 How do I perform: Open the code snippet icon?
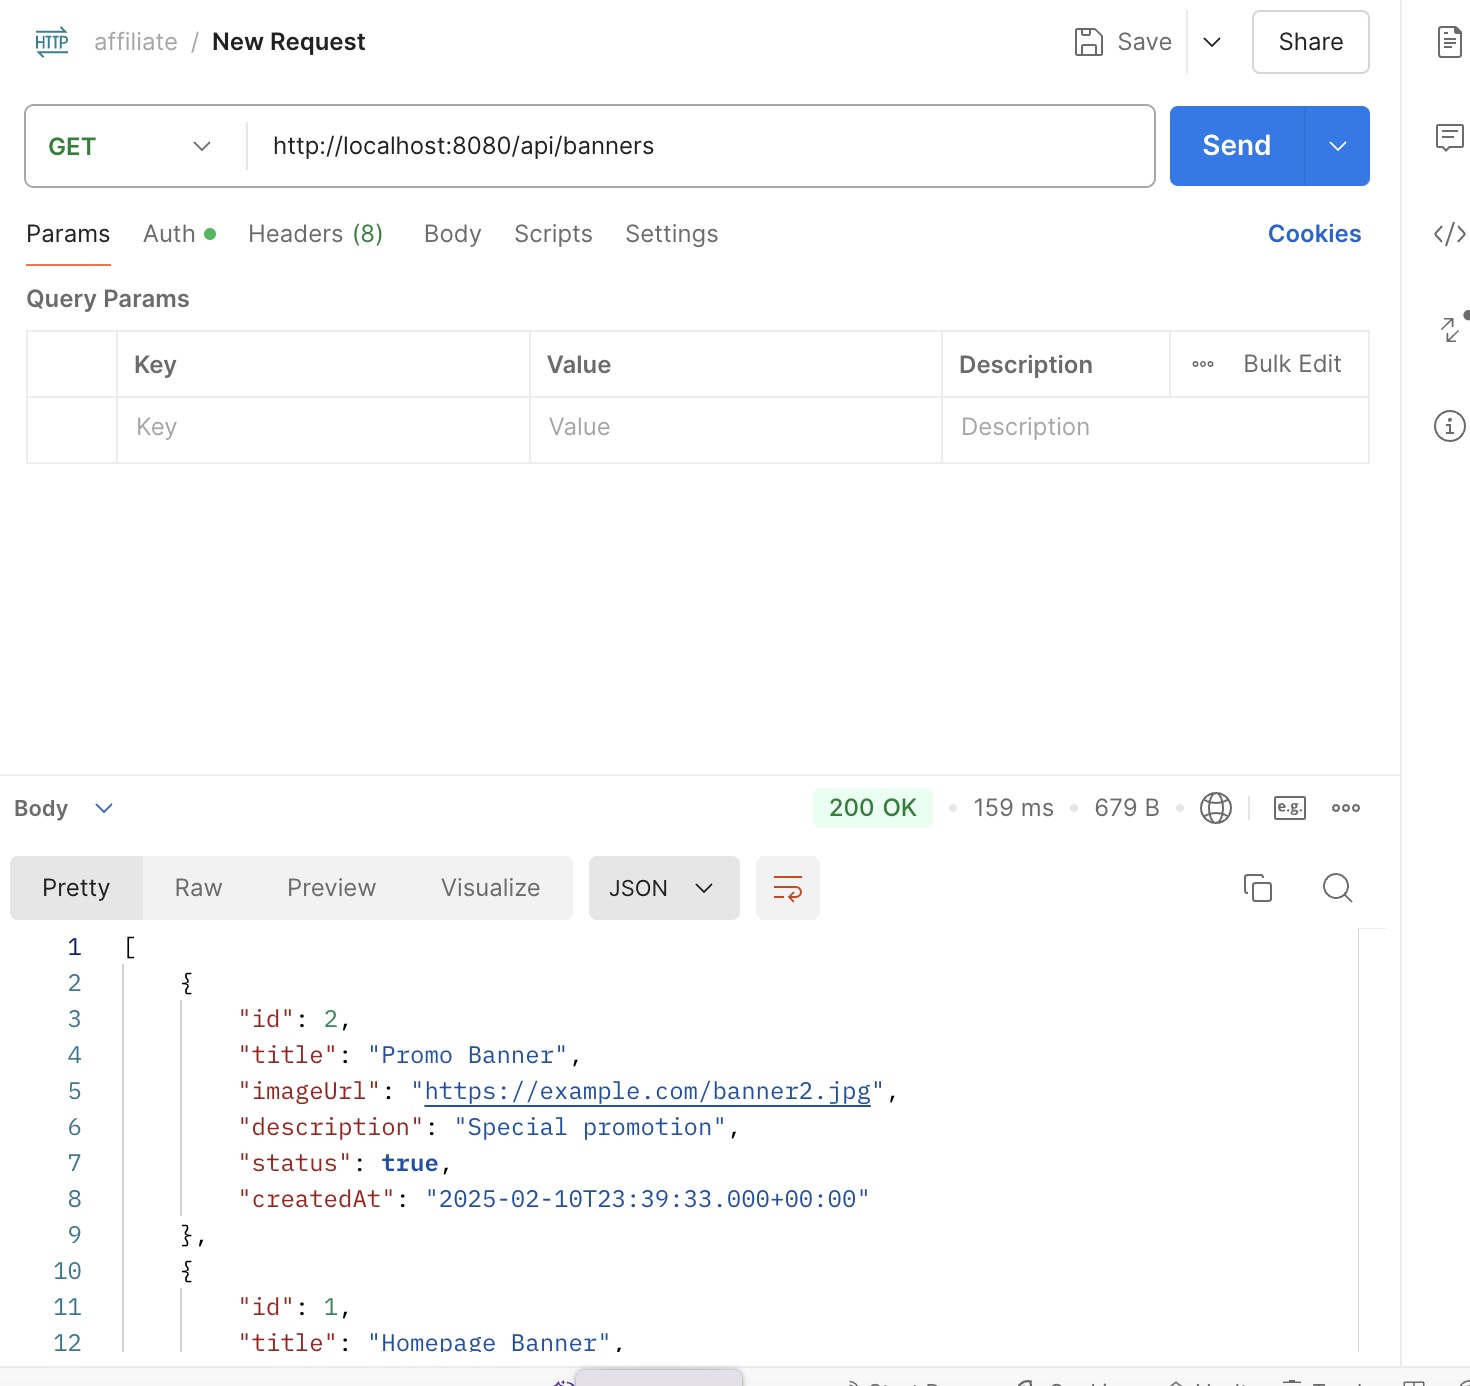[1449, 234]
